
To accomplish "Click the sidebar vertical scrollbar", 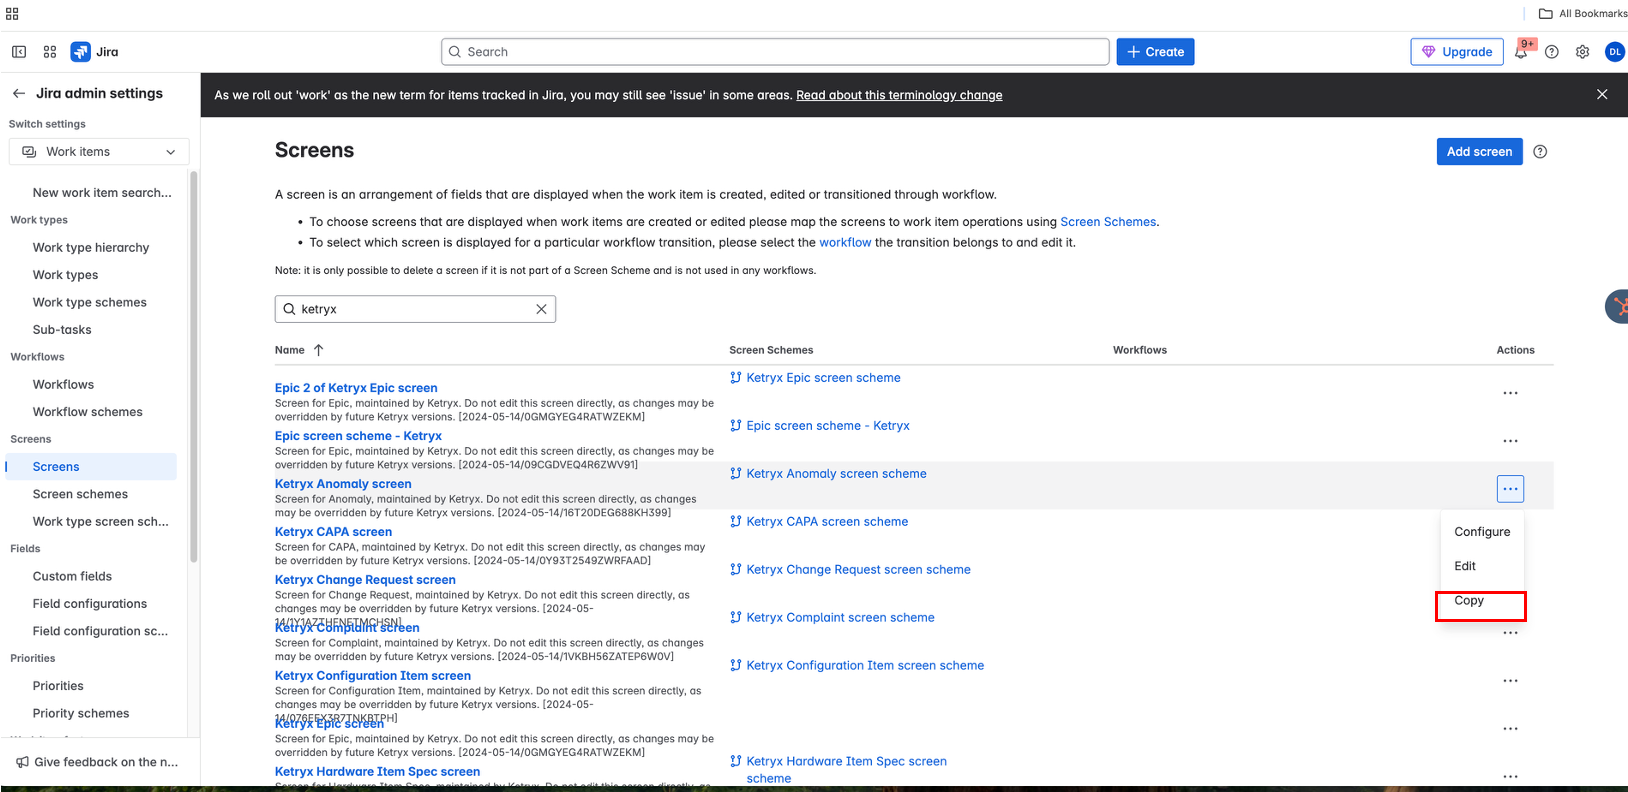I will click(194, 367).
